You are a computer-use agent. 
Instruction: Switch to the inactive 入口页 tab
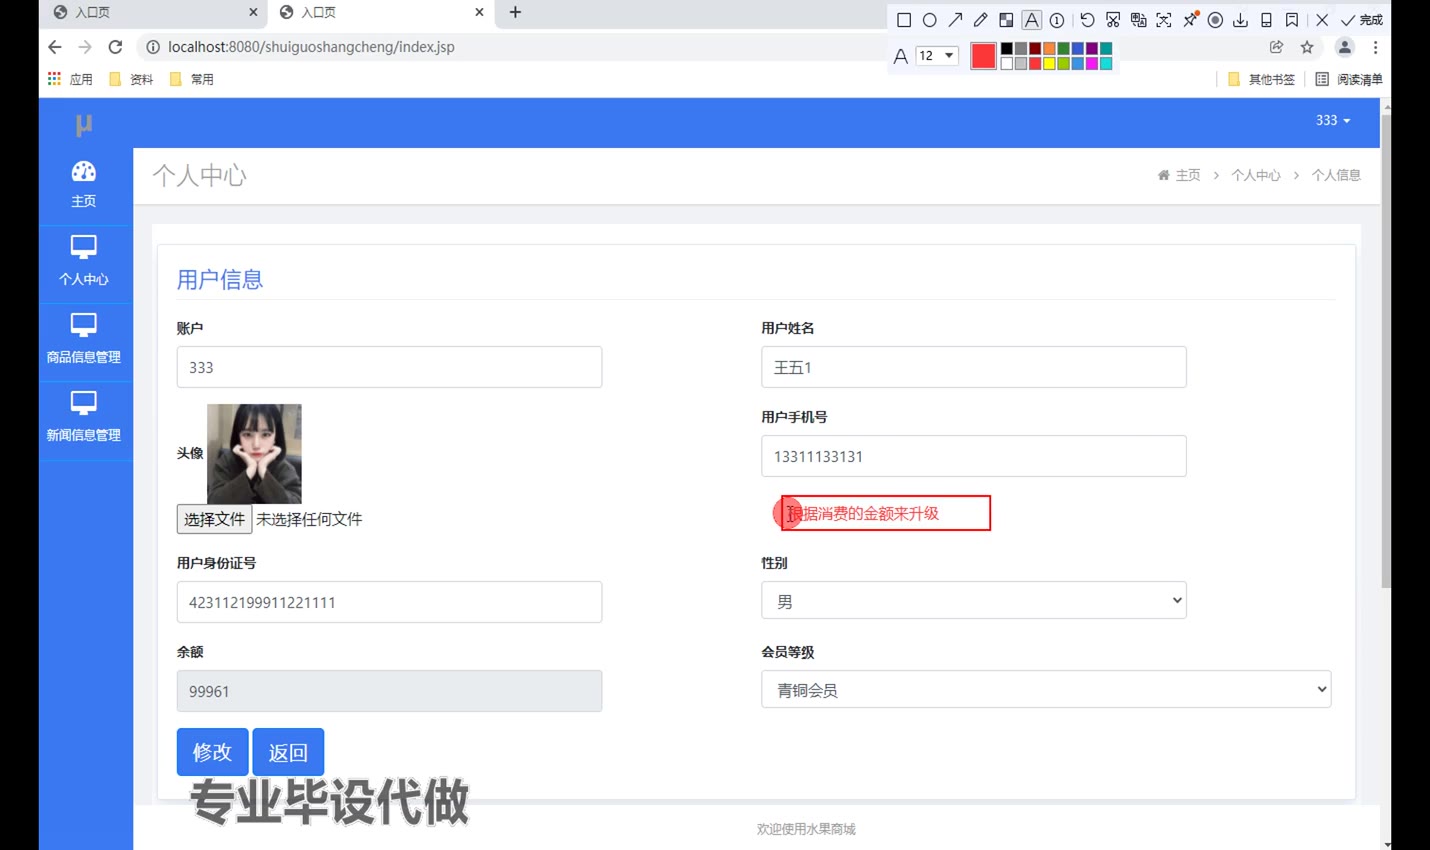[x=155, y=12]
